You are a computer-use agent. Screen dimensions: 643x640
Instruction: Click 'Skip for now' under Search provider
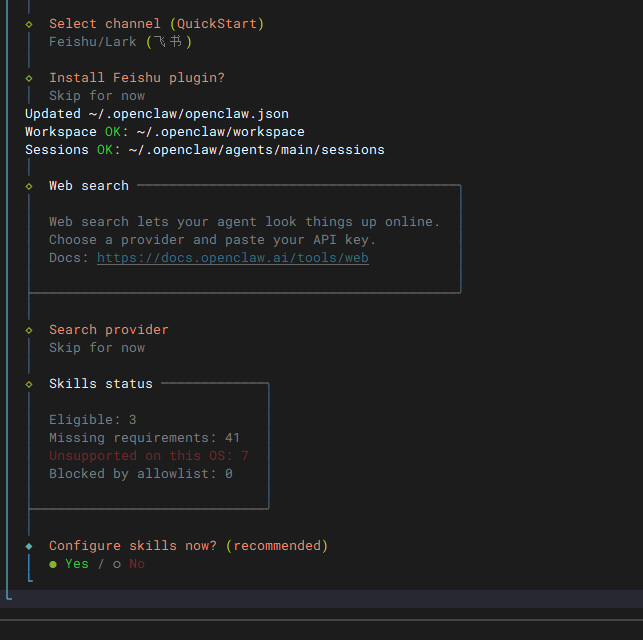point(97,348)
